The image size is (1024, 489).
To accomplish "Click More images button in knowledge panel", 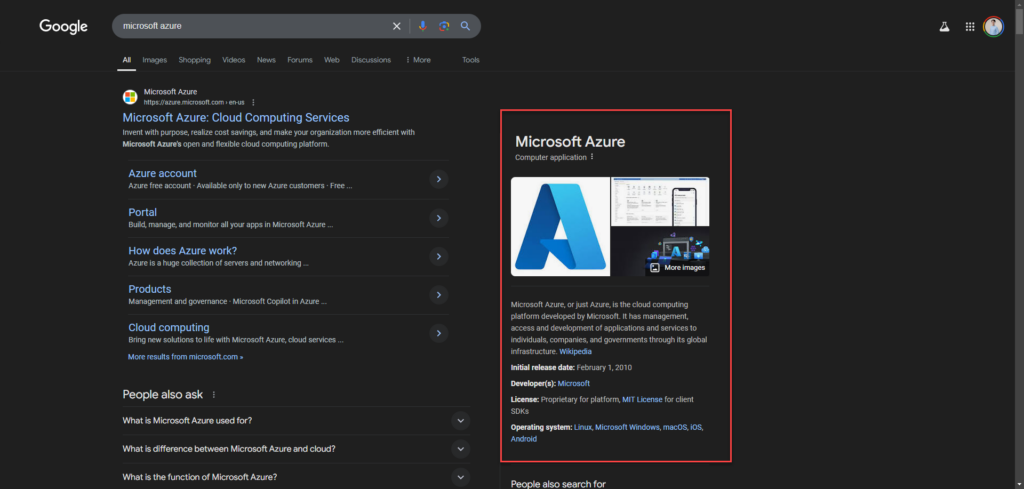I will click(x=677, y=268).
